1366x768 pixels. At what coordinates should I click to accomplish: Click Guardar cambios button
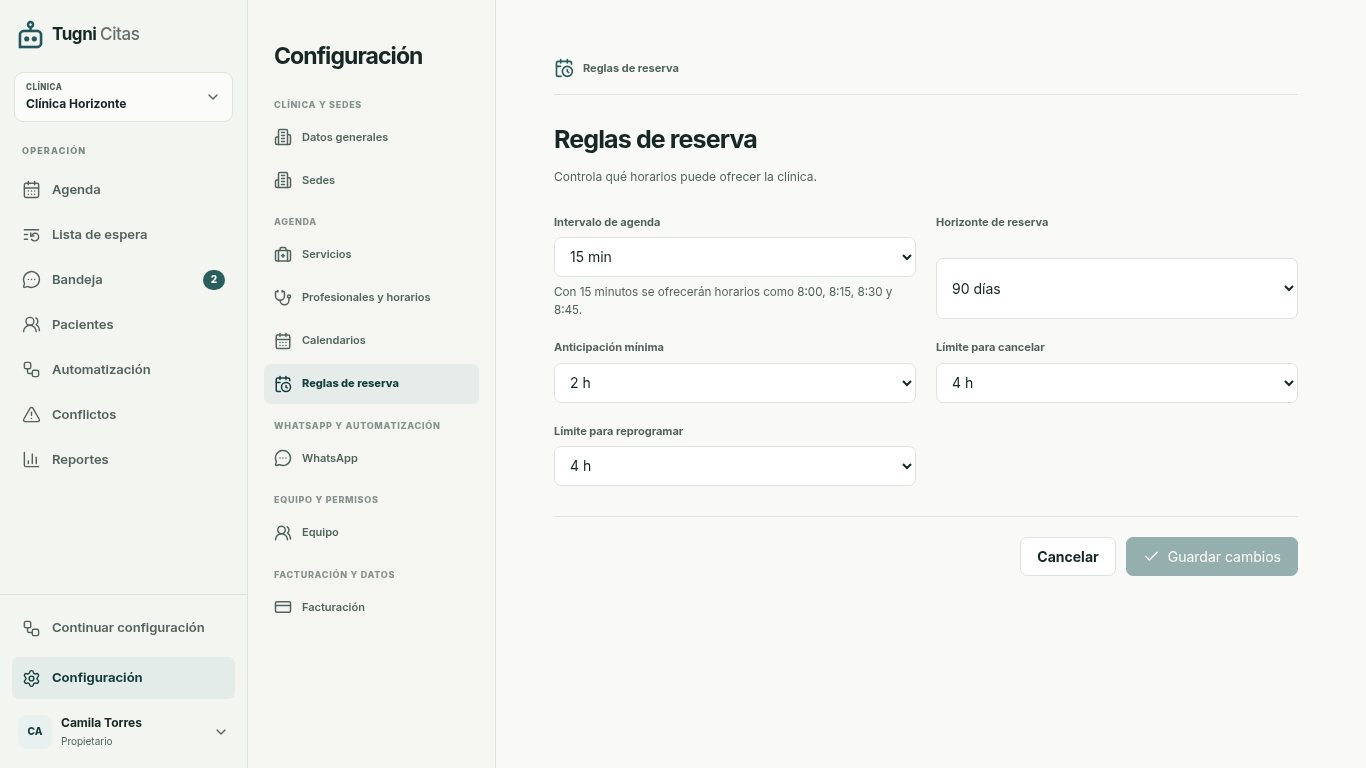pos(1212,557)
